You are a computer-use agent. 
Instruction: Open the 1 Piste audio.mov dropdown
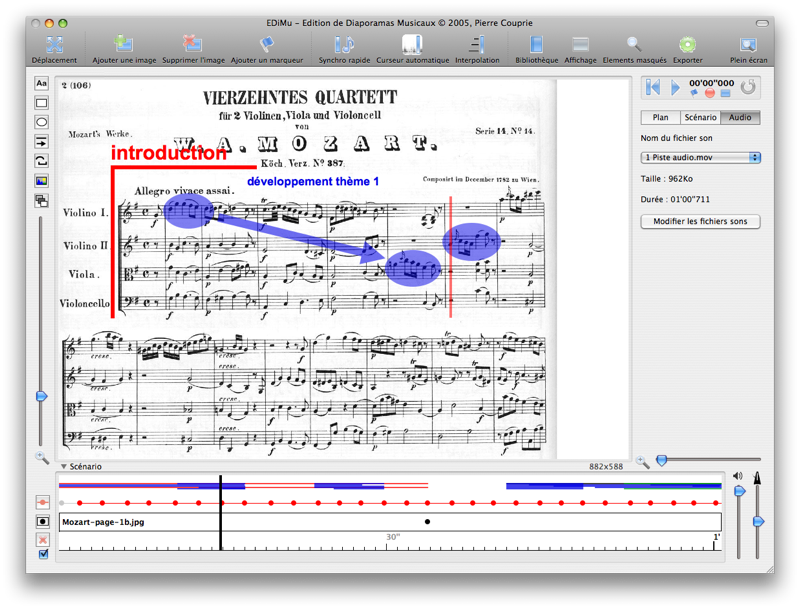[701, 158]
